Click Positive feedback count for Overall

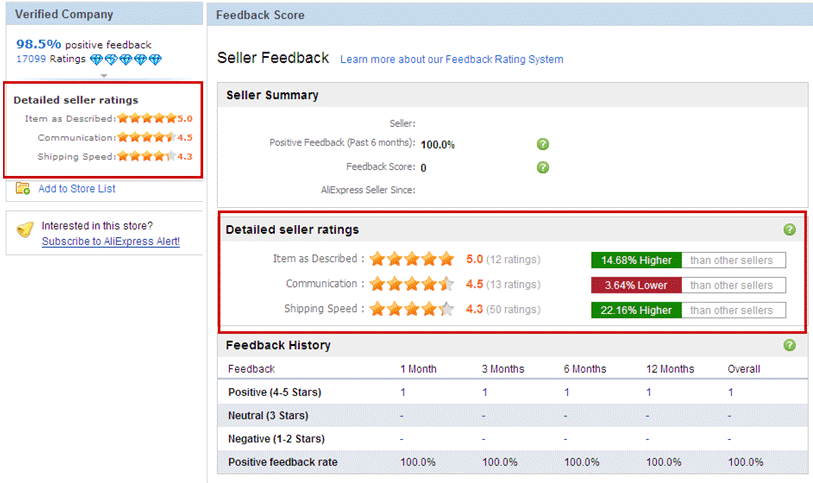(x=731, y=392)
